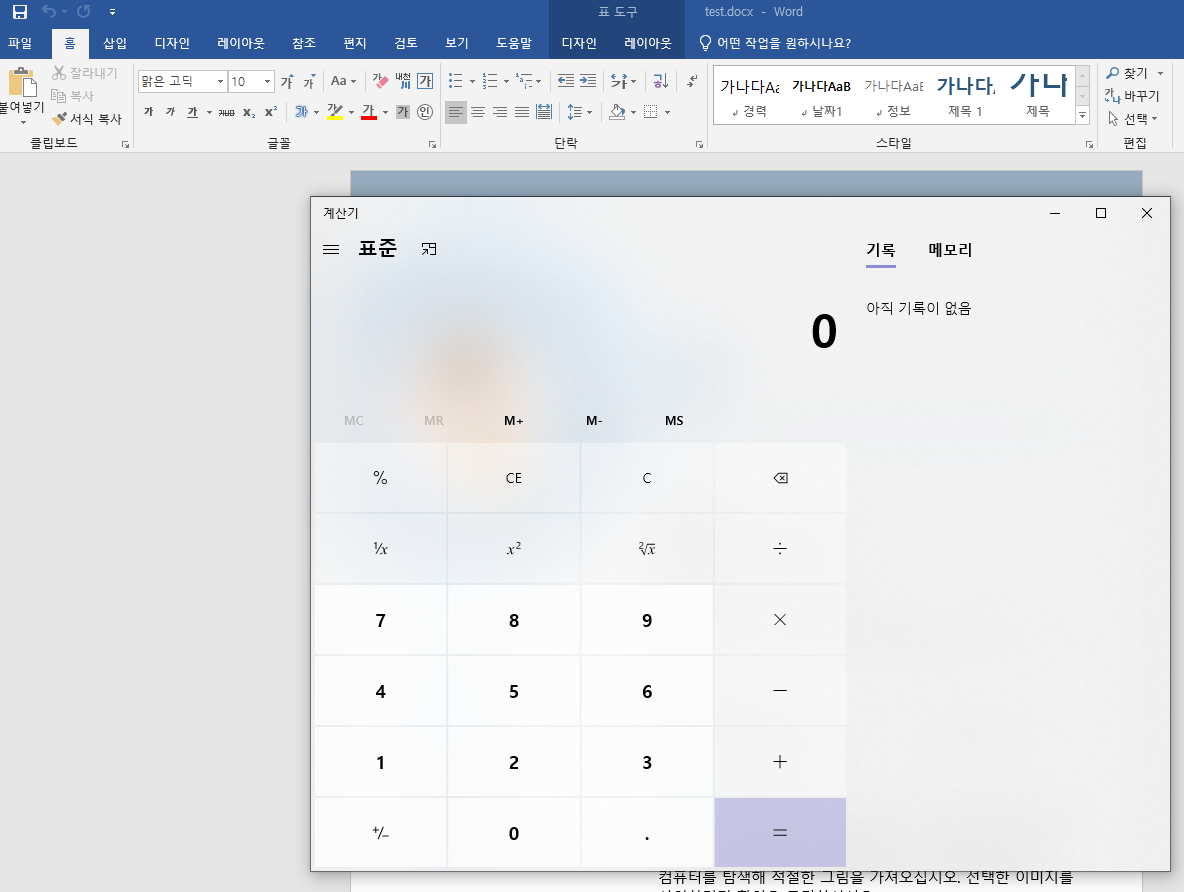
Task: Apply the 경력 style from Styles gallery
Action: click(749, 95)
